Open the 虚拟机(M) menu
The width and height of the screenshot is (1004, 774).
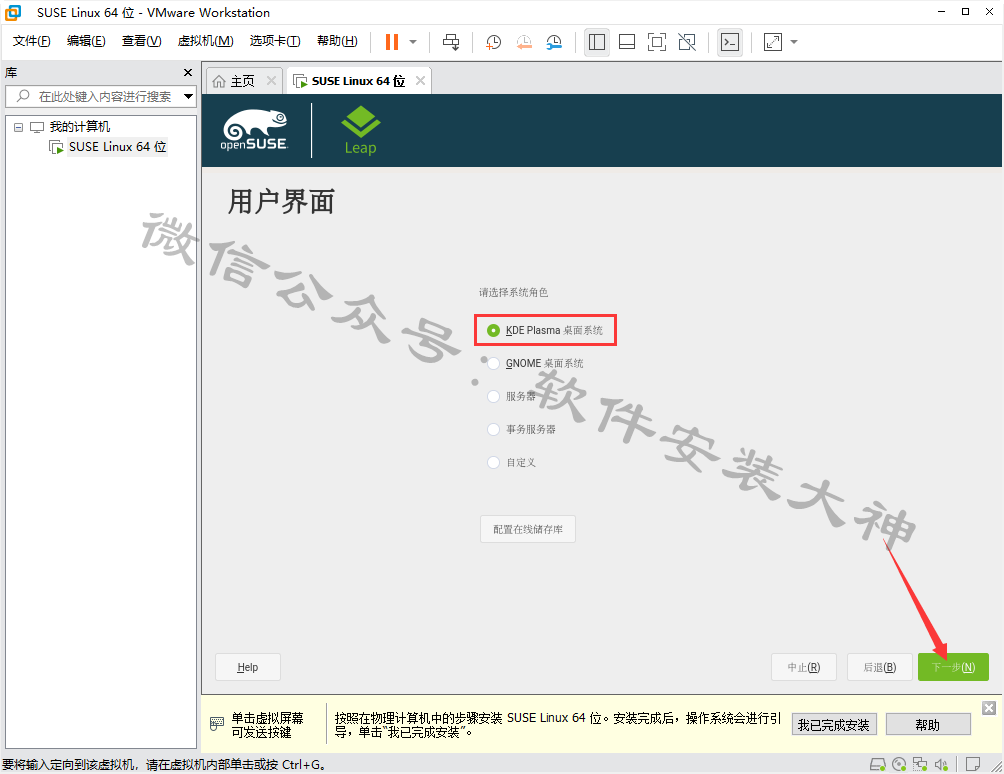point(205,41)
